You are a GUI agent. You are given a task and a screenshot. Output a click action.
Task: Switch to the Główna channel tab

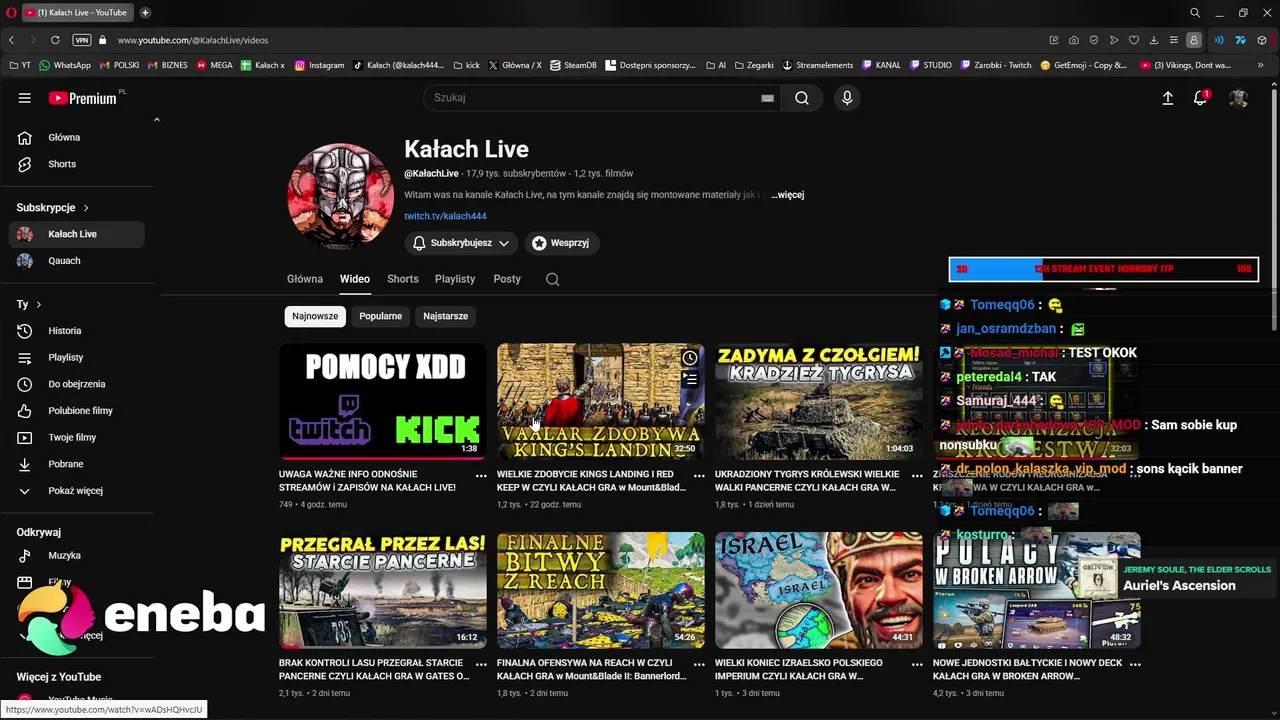(x=305, y=279)
